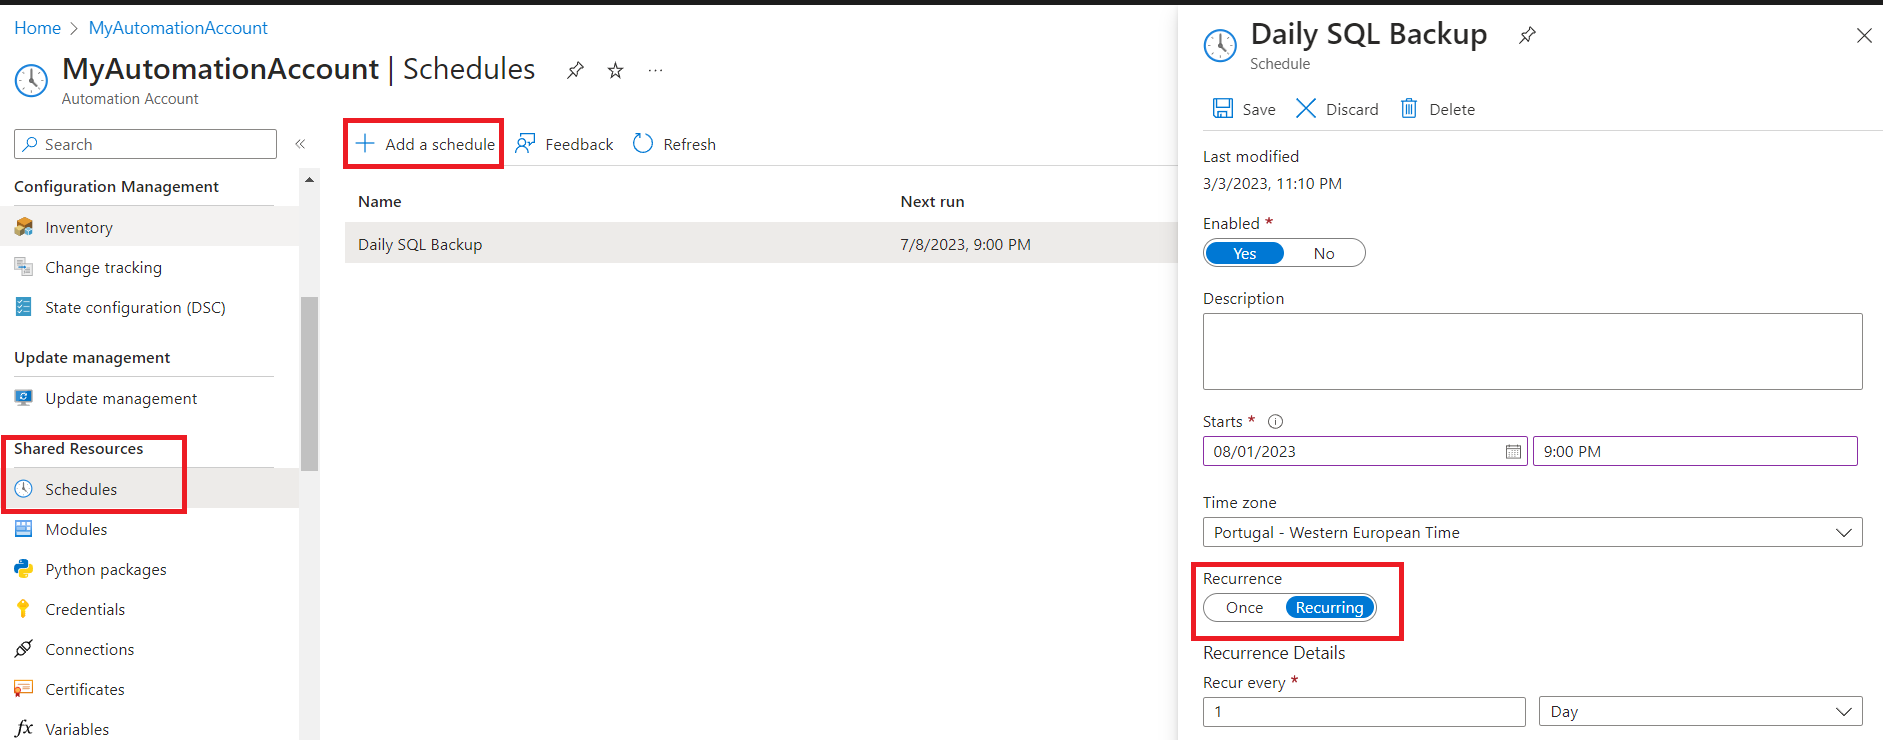The width and height of the screenshot is (1883, 740).
Task: Click the Change tracking icon
Action: coord(24,267)
